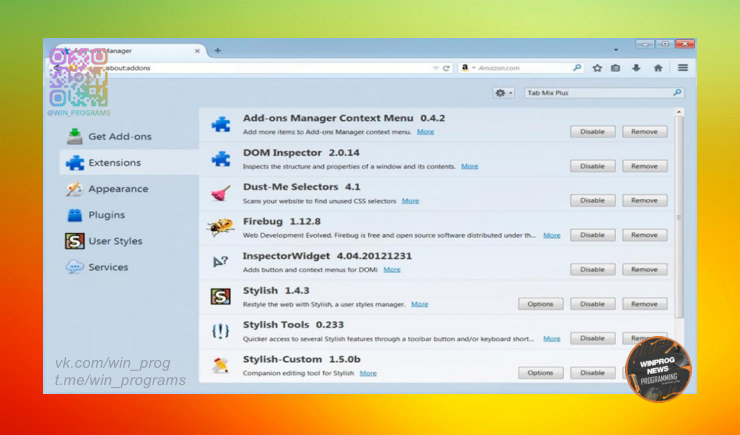Close the Add-ons Manager tab
Image resolution: width=740 pixels, height=435 pixels.
197,51
